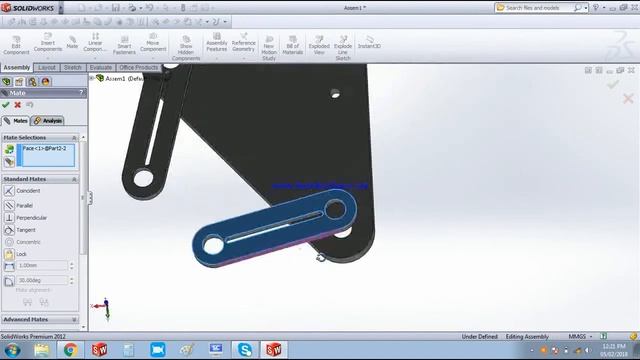Accept the mate with green checkmark
The image size is (640, 360).
coord(6,105)
